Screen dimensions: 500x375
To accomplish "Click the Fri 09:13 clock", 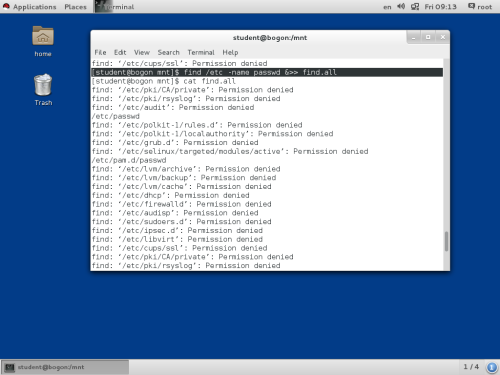I will point(440,7).
